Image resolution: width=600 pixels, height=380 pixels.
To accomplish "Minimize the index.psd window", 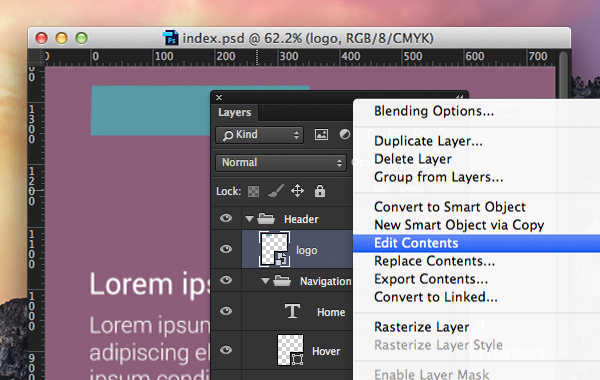I will [61, 38].
